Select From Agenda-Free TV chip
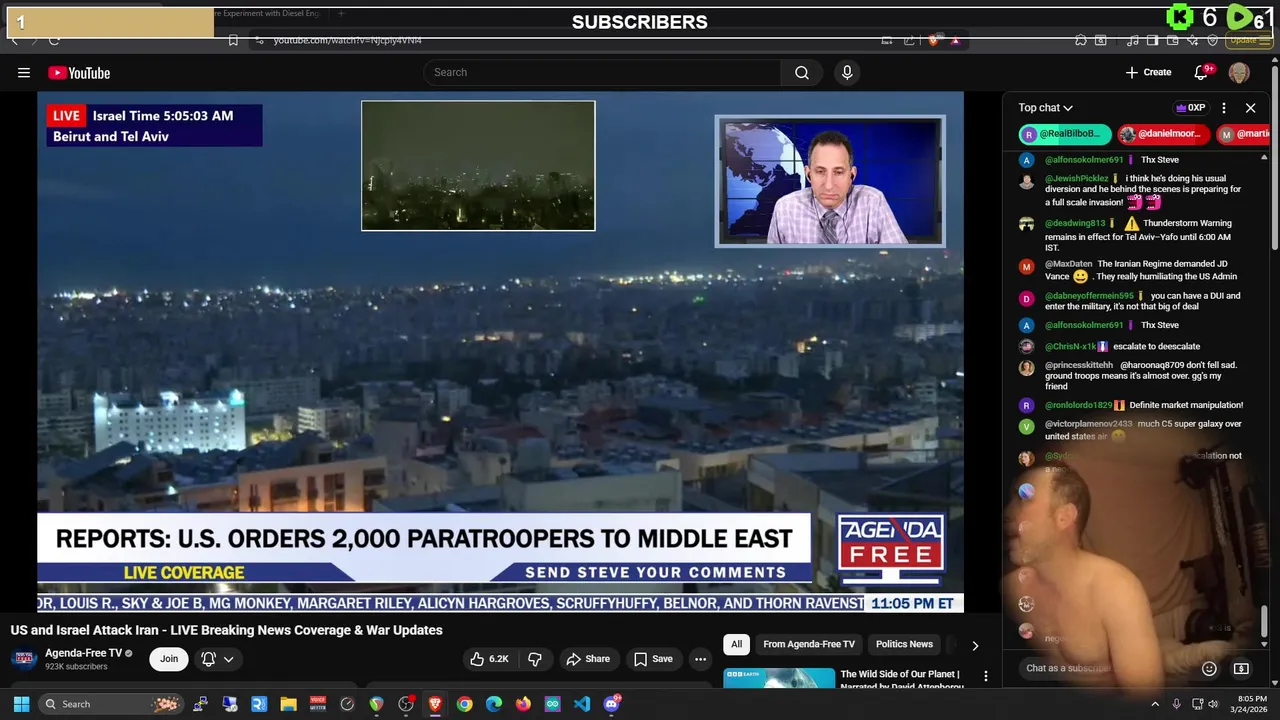Image resolution: width=1280 pixels, height=720 pixels. [x=809, y=645]
